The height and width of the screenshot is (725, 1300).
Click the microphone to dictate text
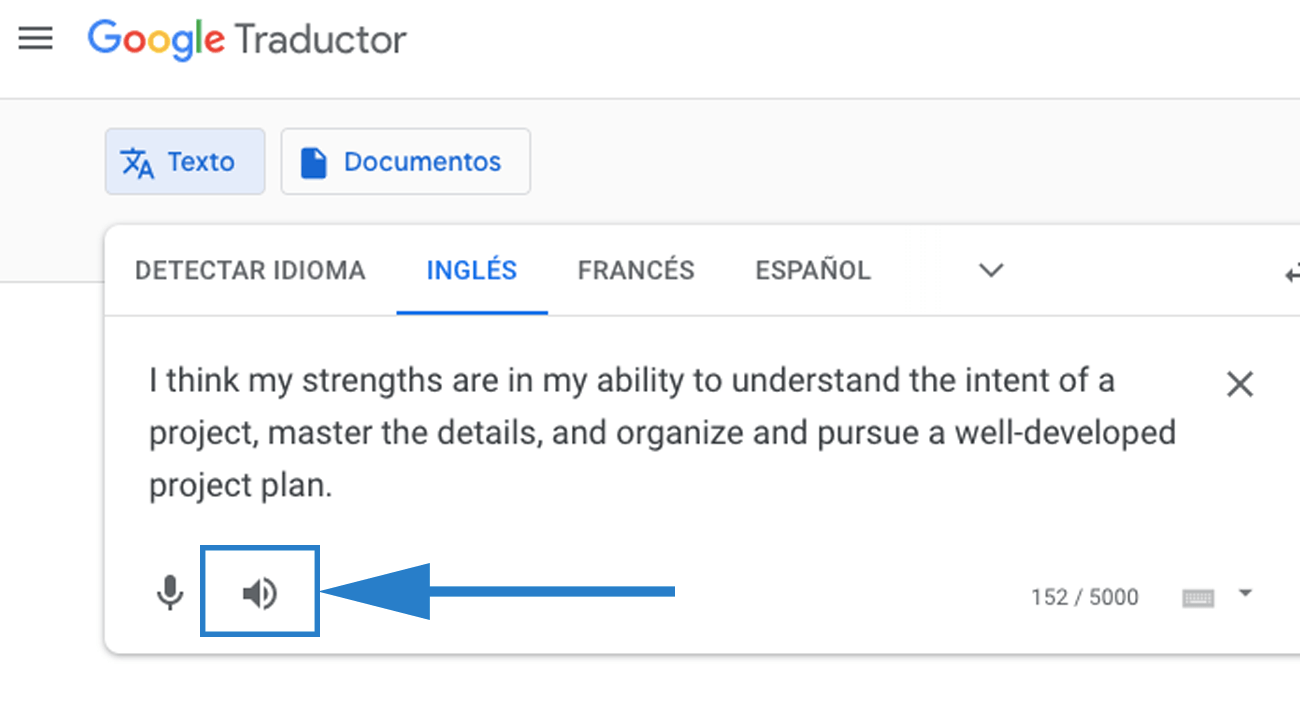click(x=170, y=591)
